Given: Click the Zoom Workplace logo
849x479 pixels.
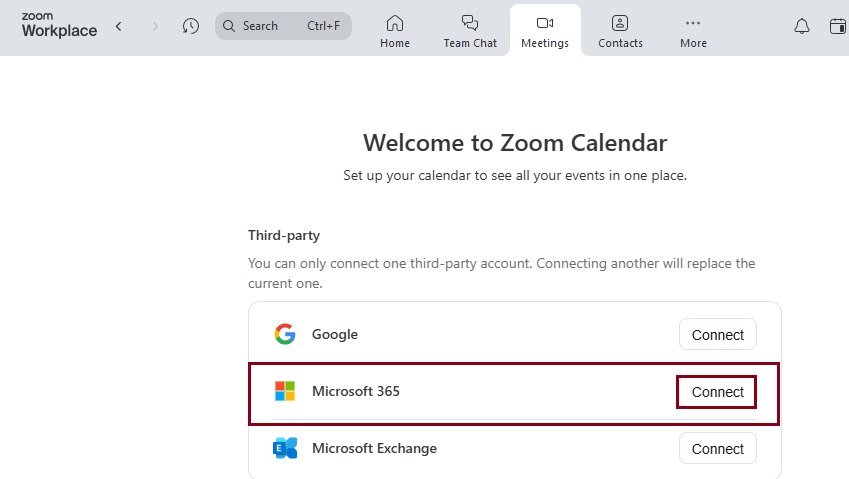Looking at the screenshot, I should click(59, 25).
